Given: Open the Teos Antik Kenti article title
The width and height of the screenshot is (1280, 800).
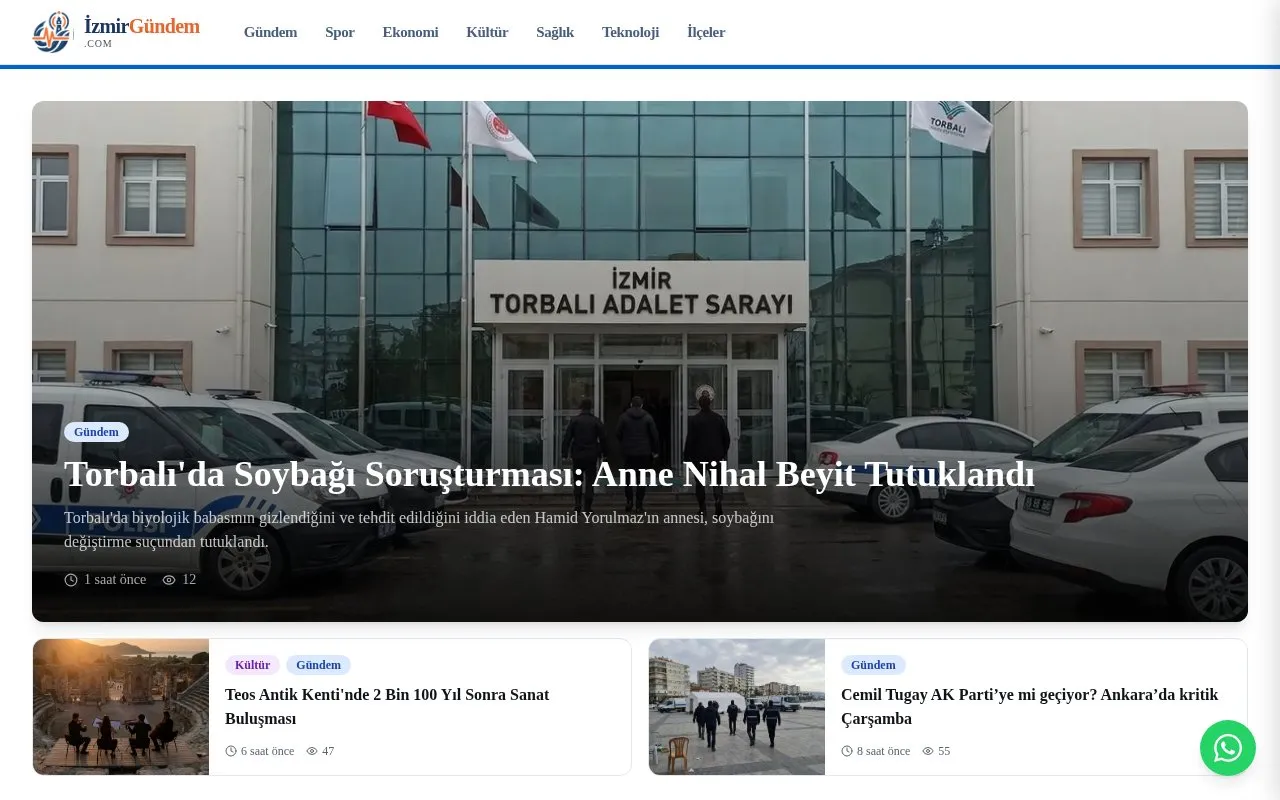Looking at the screenshot, I should click(x=387, y=707).
